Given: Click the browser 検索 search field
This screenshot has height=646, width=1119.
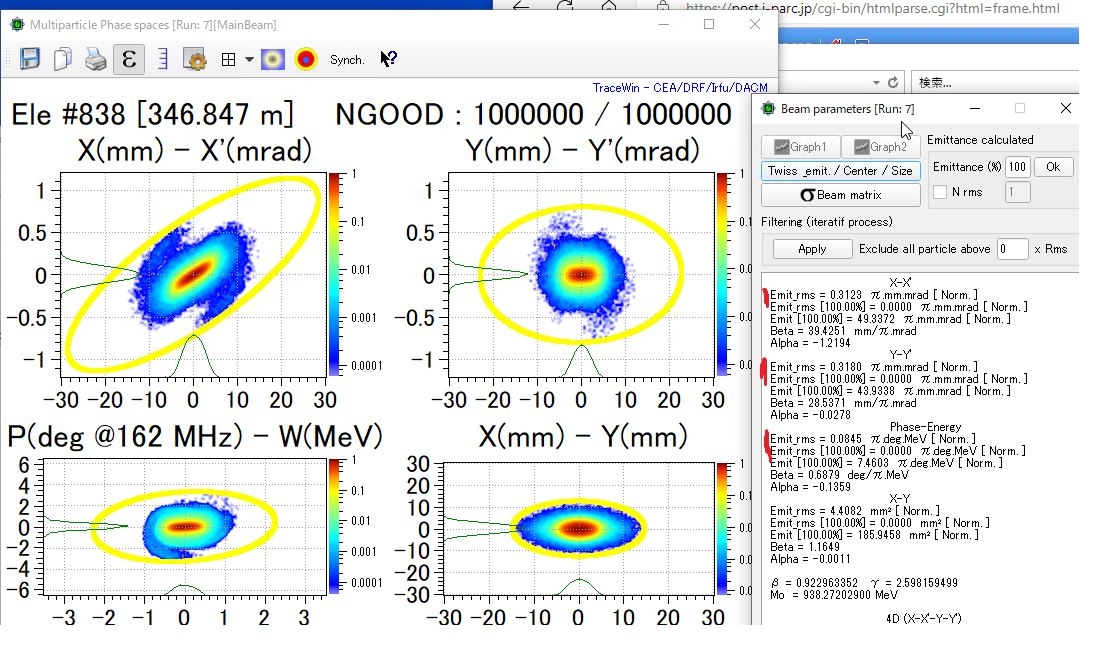Looking at the screenshot, I should 996,83.
